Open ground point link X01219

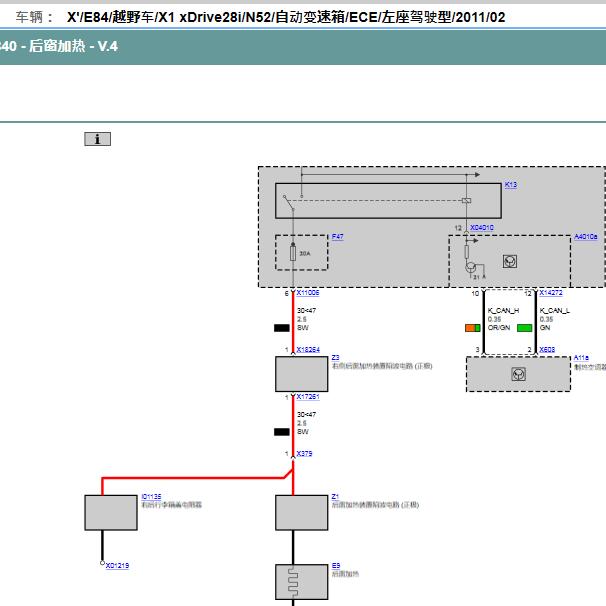117,565
